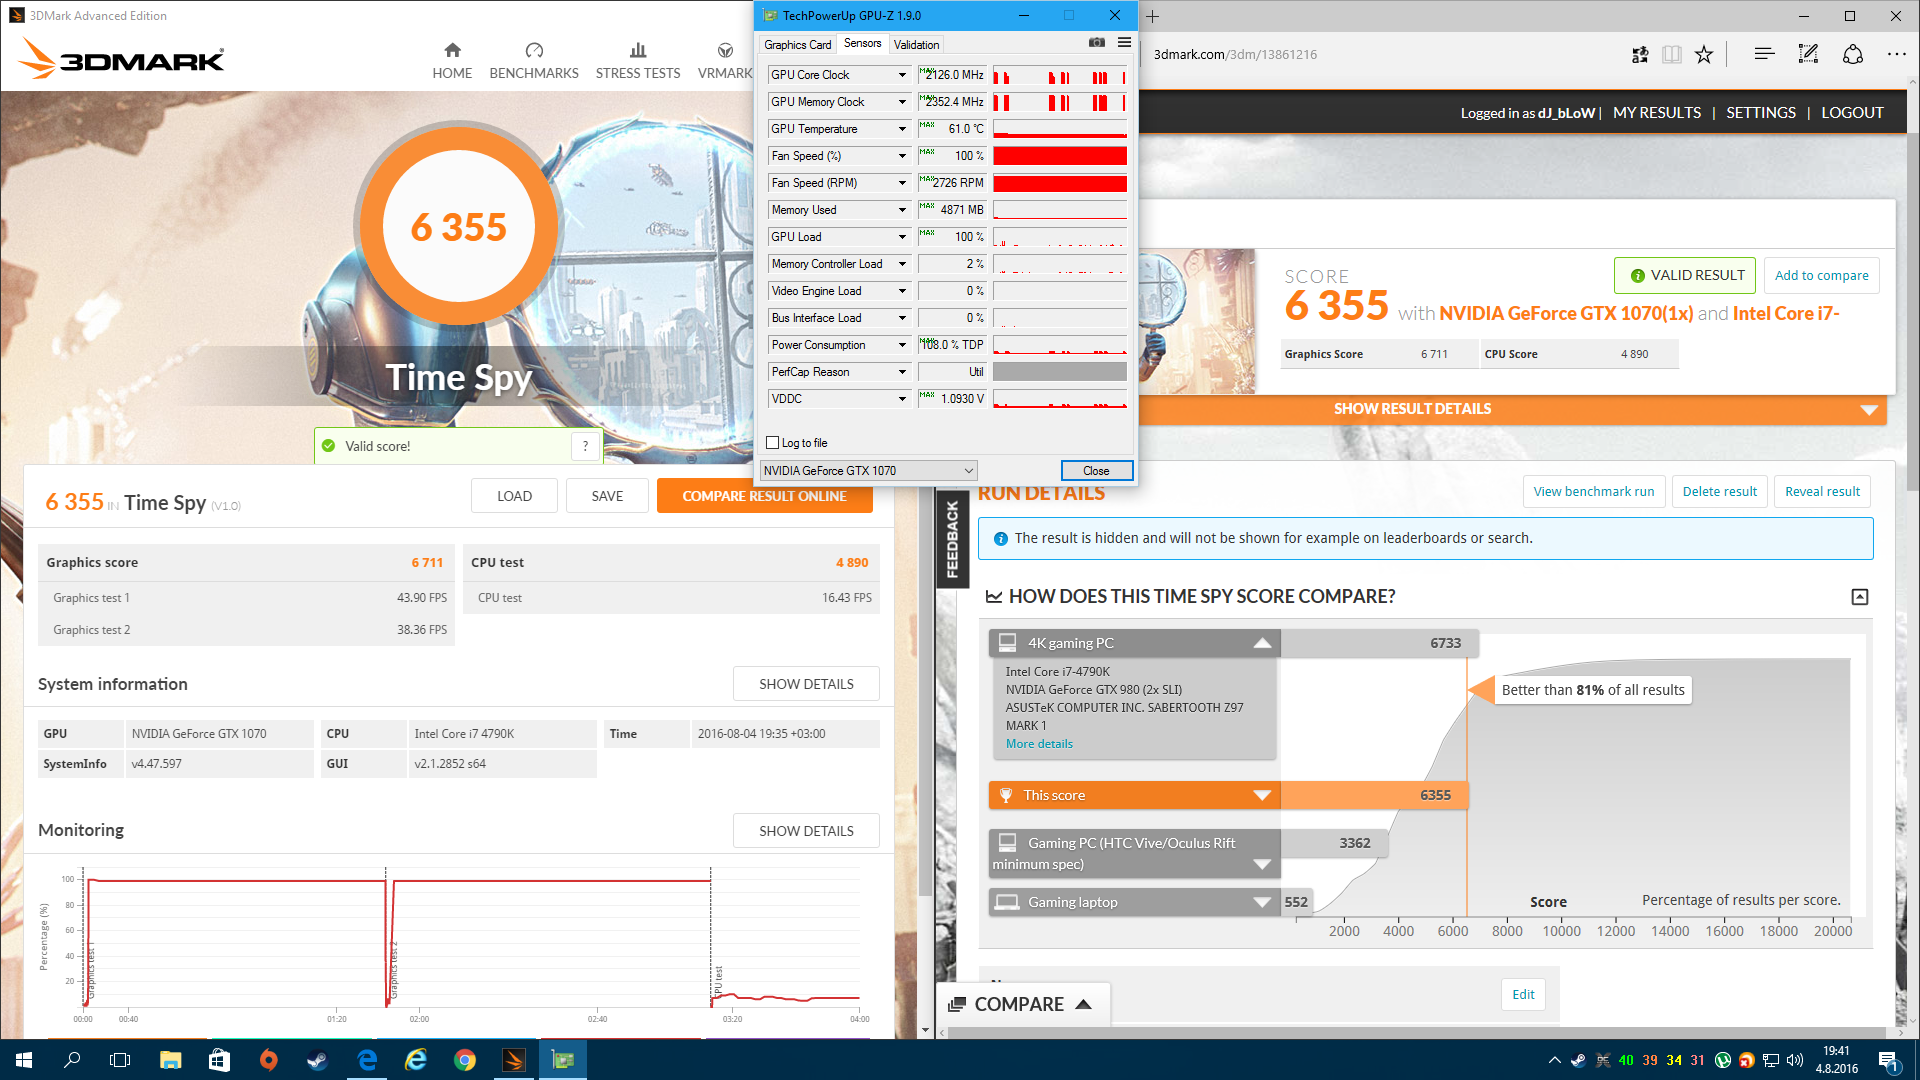Open GPU Temperature sensor dropdown
1920x1080 pixels.
pyautogui.click(x=902, y=129)
